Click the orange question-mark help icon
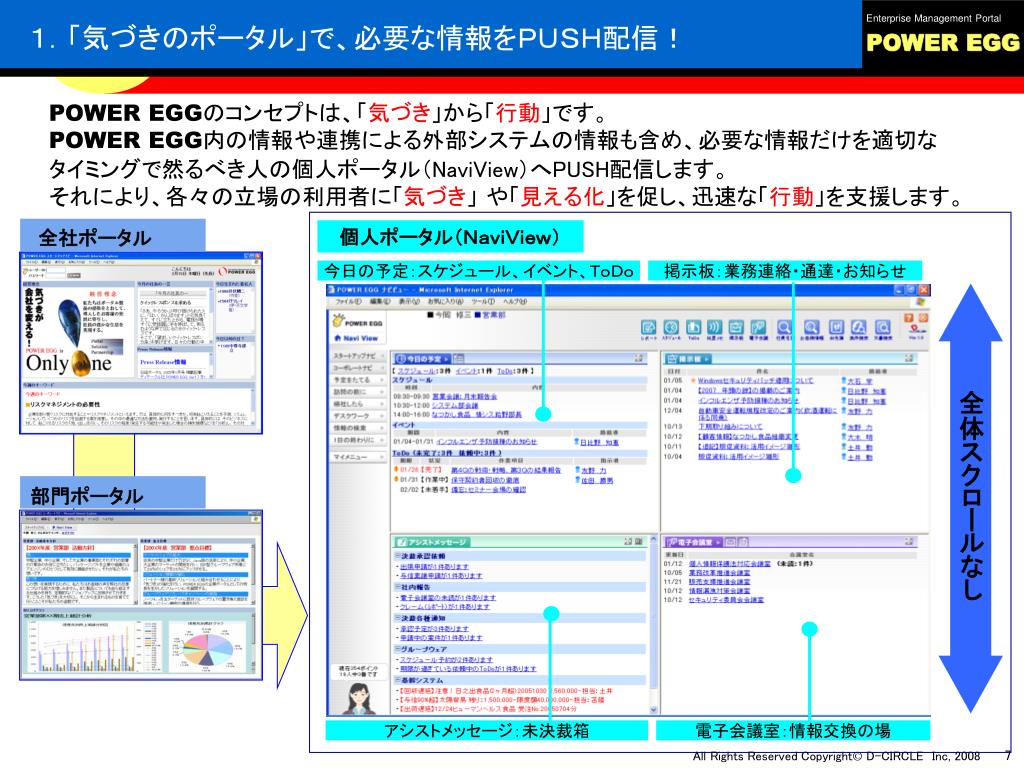Viewport: 1024px width, 768px height. click(x=909, y=318)
